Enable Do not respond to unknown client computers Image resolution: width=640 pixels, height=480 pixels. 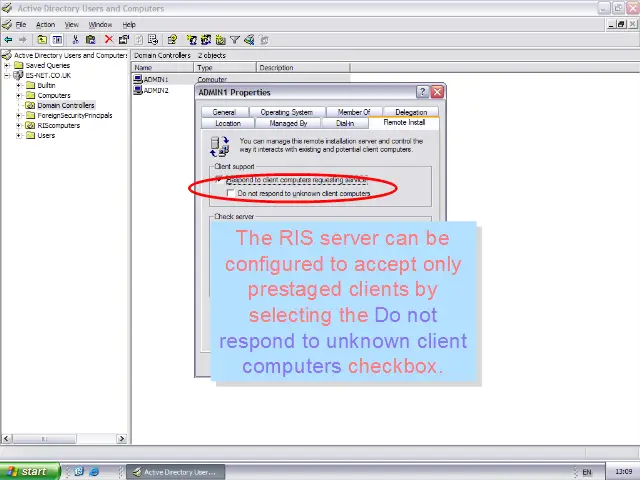[x=231, y=193]
